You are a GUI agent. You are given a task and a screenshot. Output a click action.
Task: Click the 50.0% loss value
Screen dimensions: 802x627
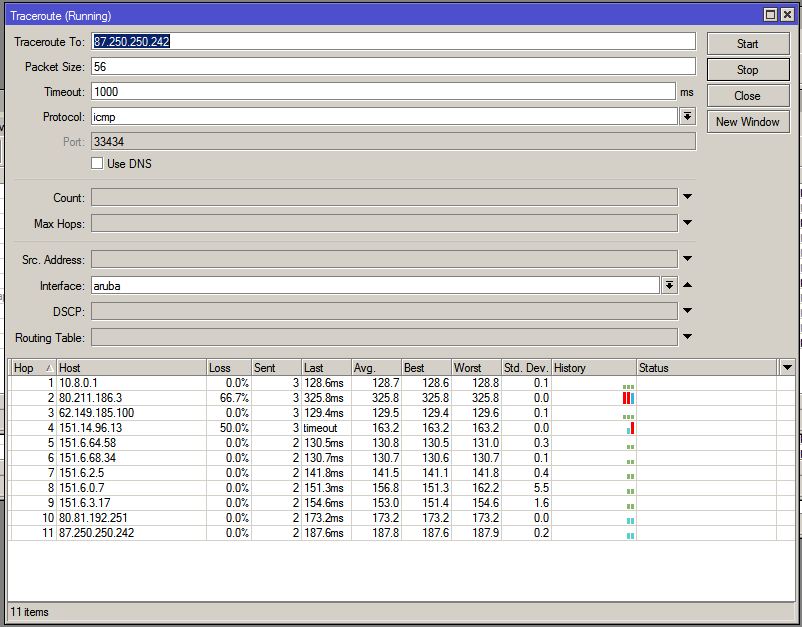pyautogui.click(x=234, y=428)
